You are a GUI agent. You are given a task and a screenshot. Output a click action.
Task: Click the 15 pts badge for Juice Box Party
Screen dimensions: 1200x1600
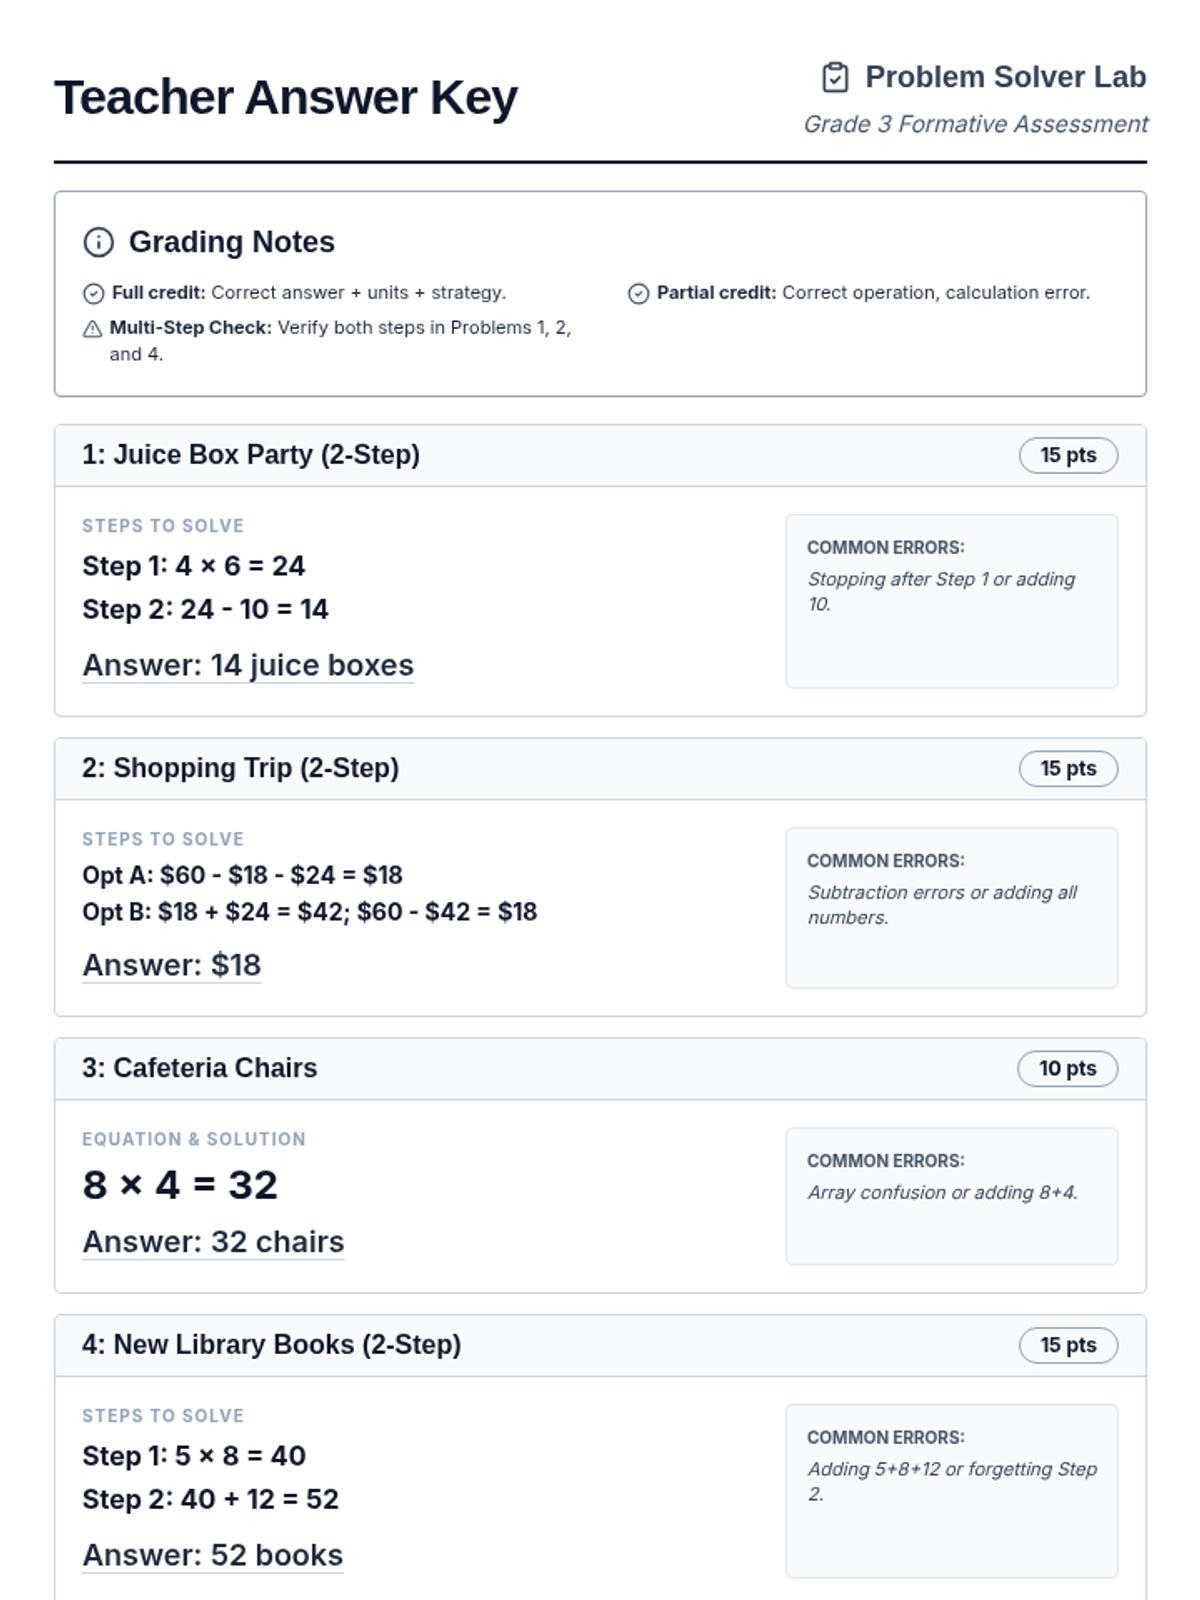(1067, 455)
